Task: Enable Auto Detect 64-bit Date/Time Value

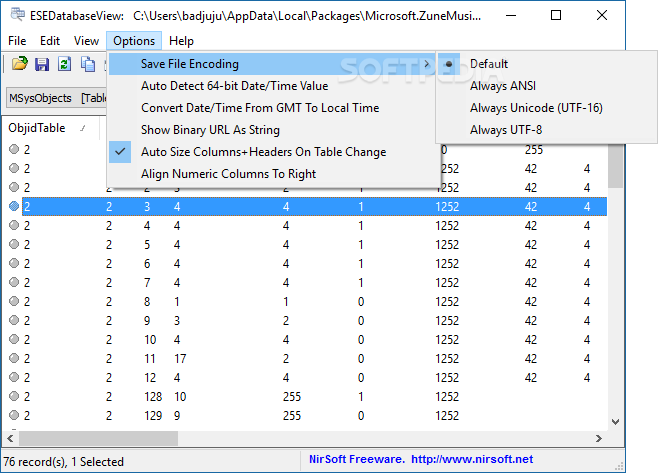Action: click(234, 86)
